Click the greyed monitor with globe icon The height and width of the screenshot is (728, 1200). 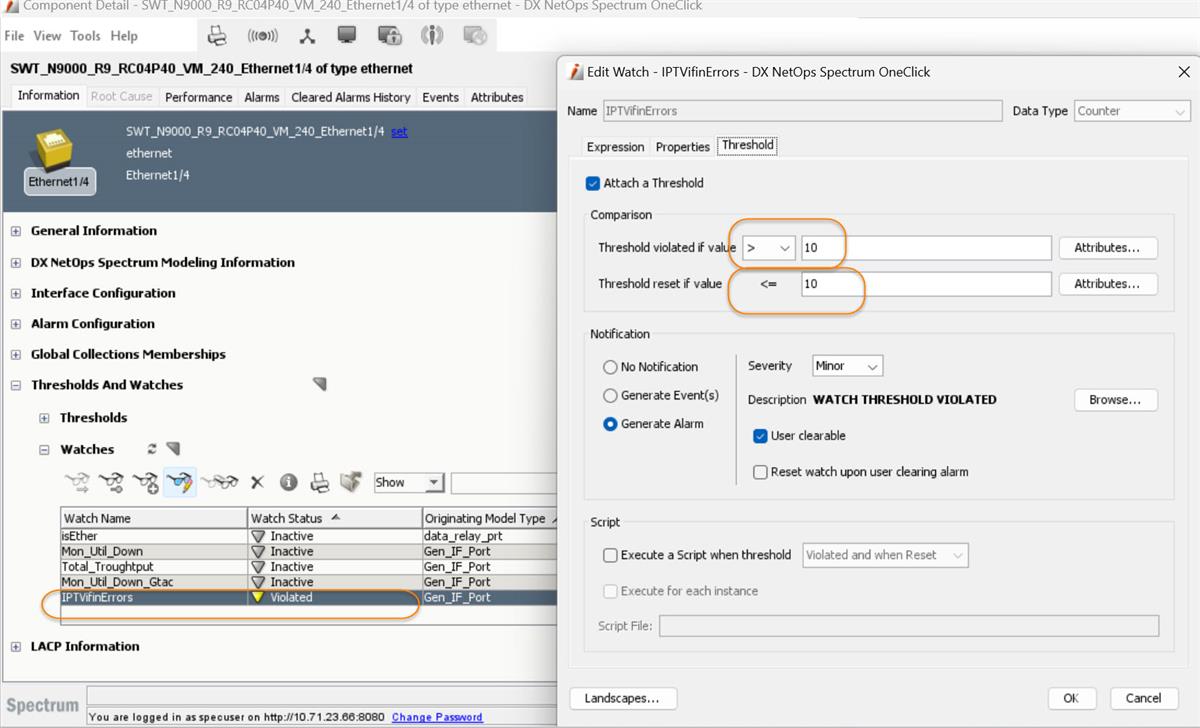(474, 35)
